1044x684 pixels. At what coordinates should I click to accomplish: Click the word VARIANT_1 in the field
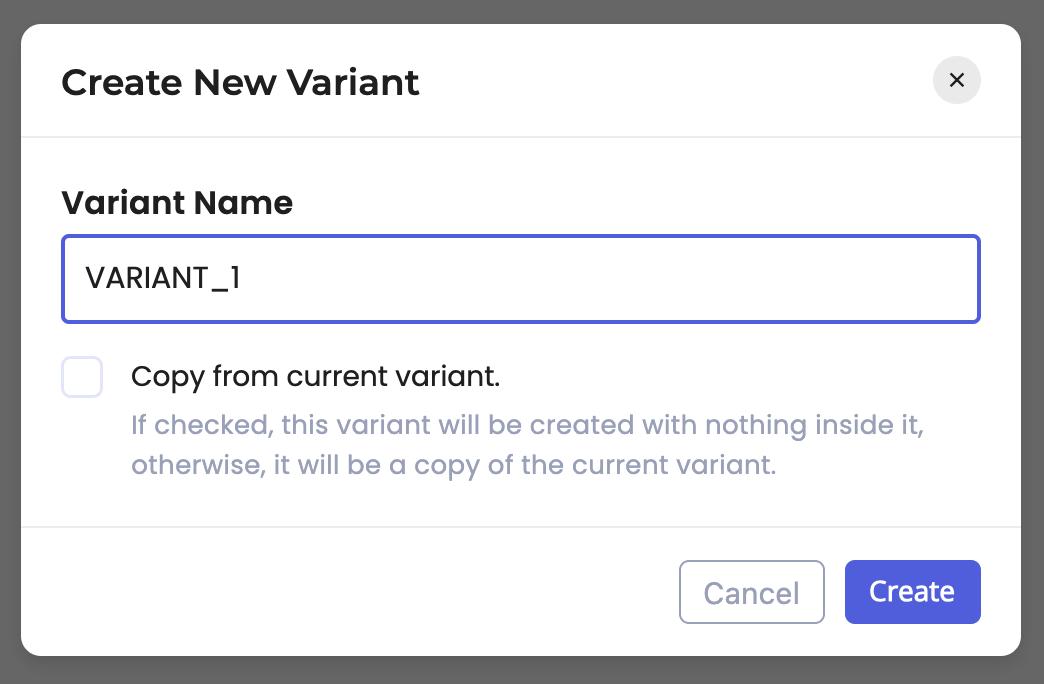click(162, 278)
